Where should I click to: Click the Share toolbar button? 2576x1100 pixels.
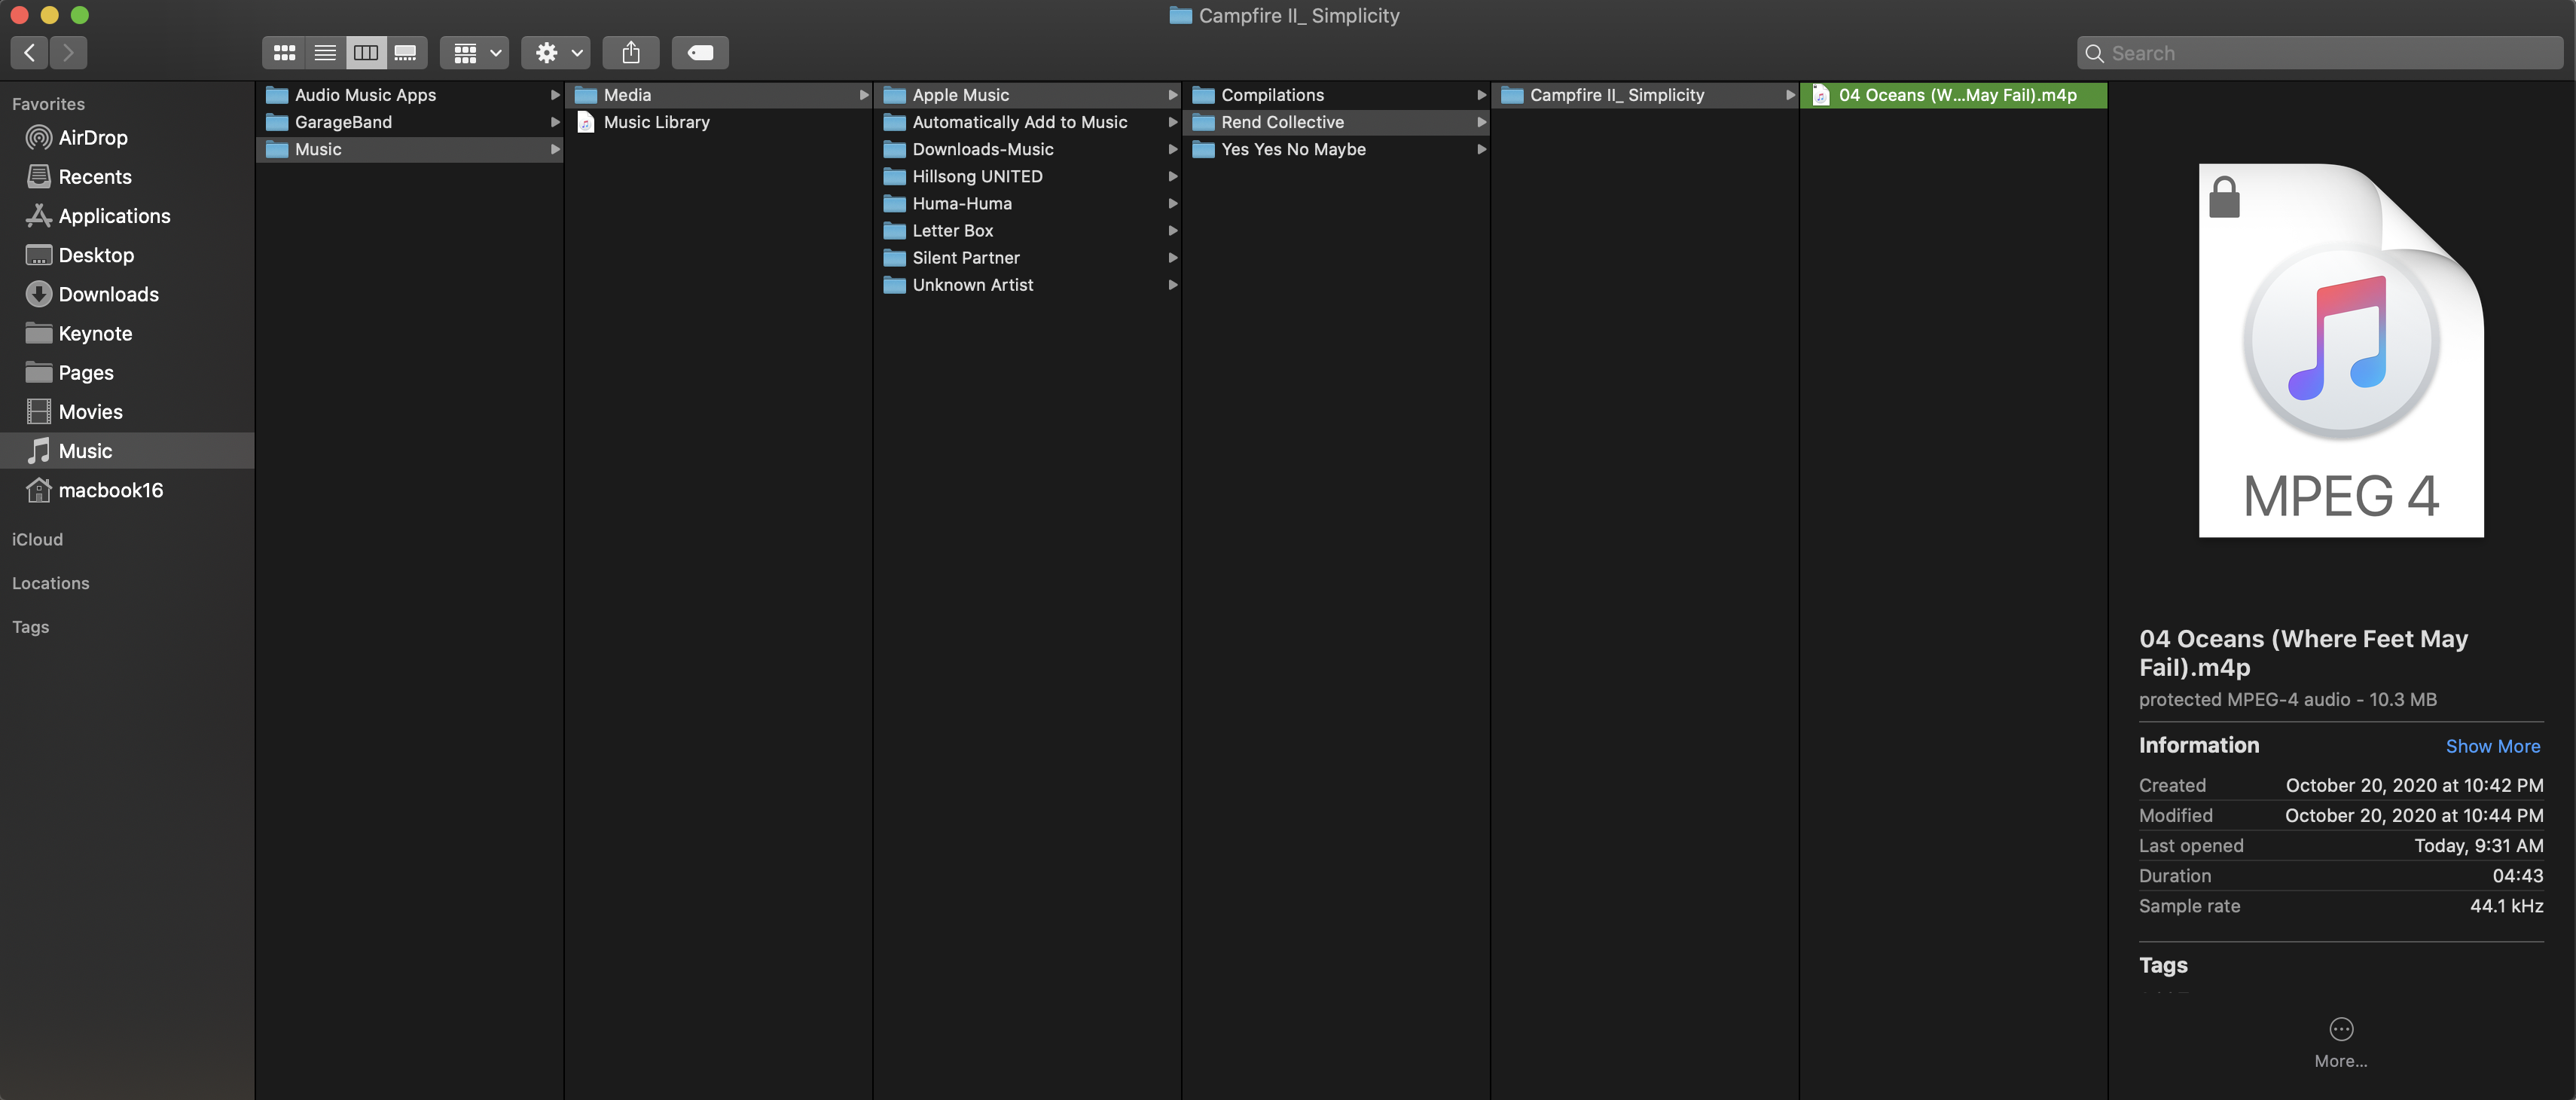pyautogui.click(x=630, y=53)
